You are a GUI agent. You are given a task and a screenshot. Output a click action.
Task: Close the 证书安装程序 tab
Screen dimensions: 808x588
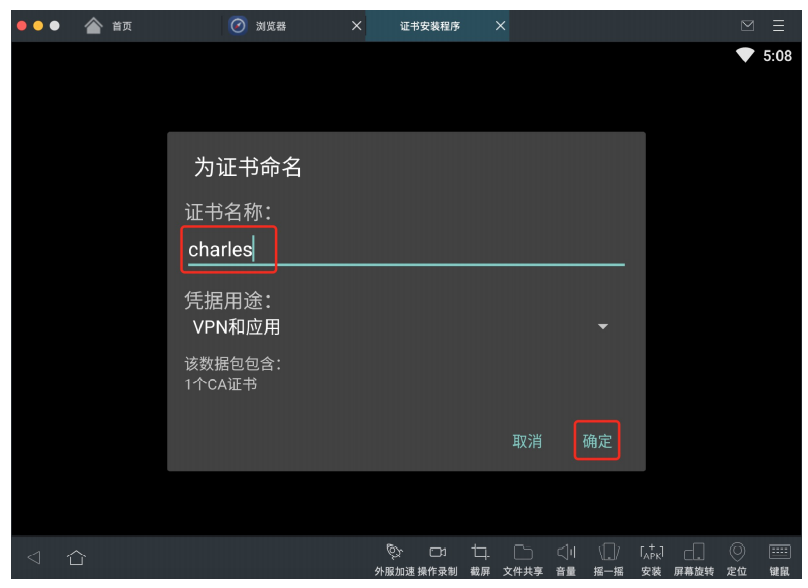(x=500, y=26)
